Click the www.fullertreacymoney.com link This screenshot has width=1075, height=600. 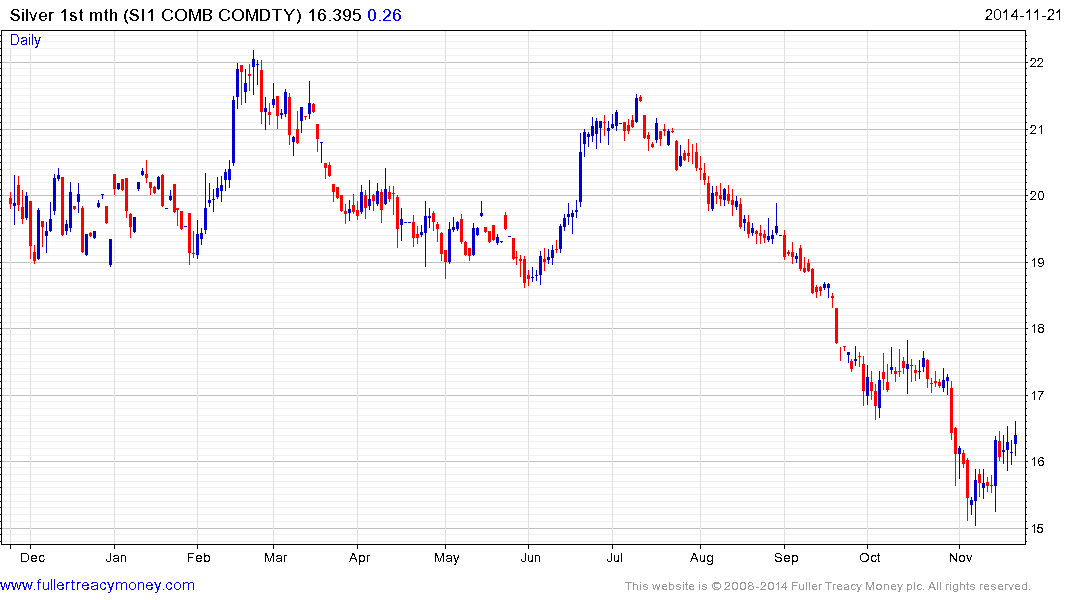(x=97, y=586)
